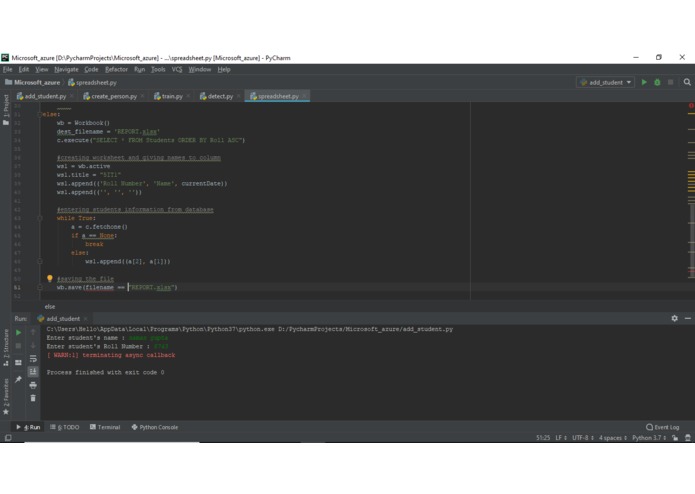Open the Terminal tool window
The height and width of the screenshot is (494, 695).
pos(105,427)
